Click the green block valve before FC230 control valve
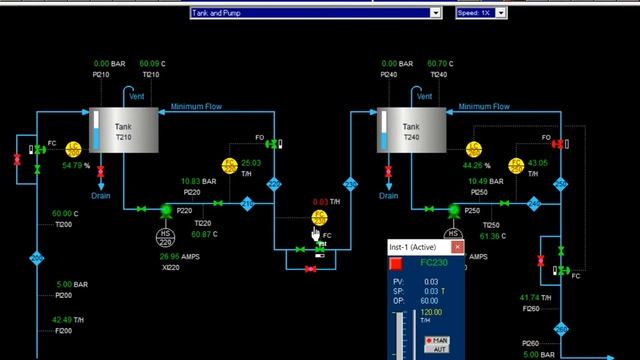Image resolution: width=640 pixels, height=360 pixels. pos(300,249)
